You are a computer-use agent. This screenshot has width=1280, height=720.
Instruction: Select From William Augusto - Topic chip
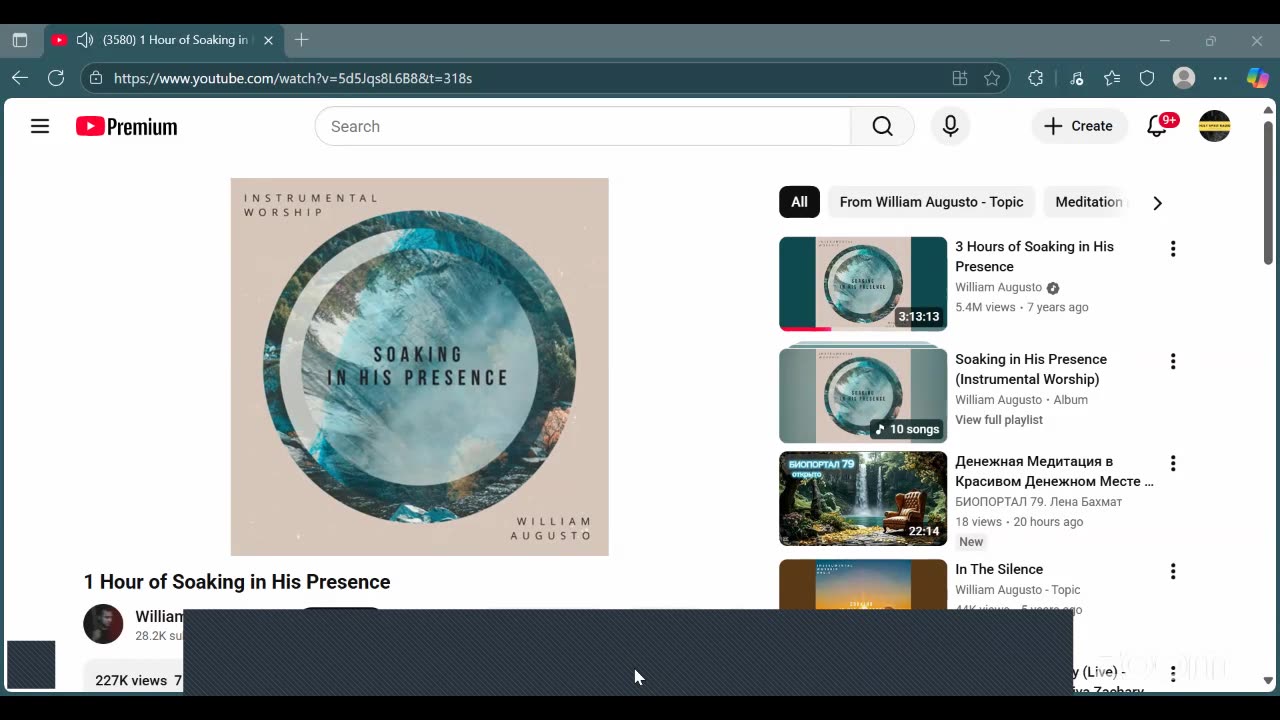coord(931,202)
